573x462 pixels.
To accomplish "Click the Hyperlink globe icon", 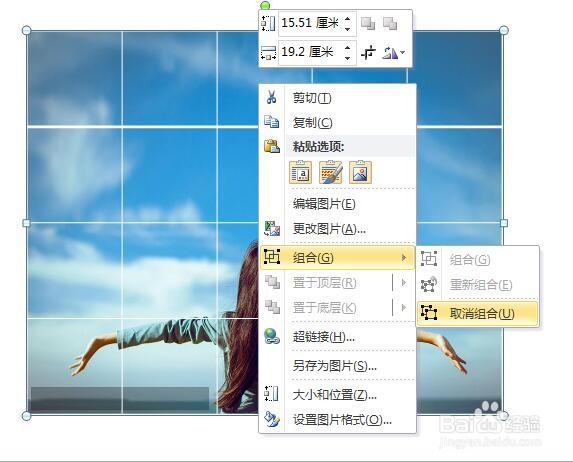I will pyautogui.click(x=272, y=336).
